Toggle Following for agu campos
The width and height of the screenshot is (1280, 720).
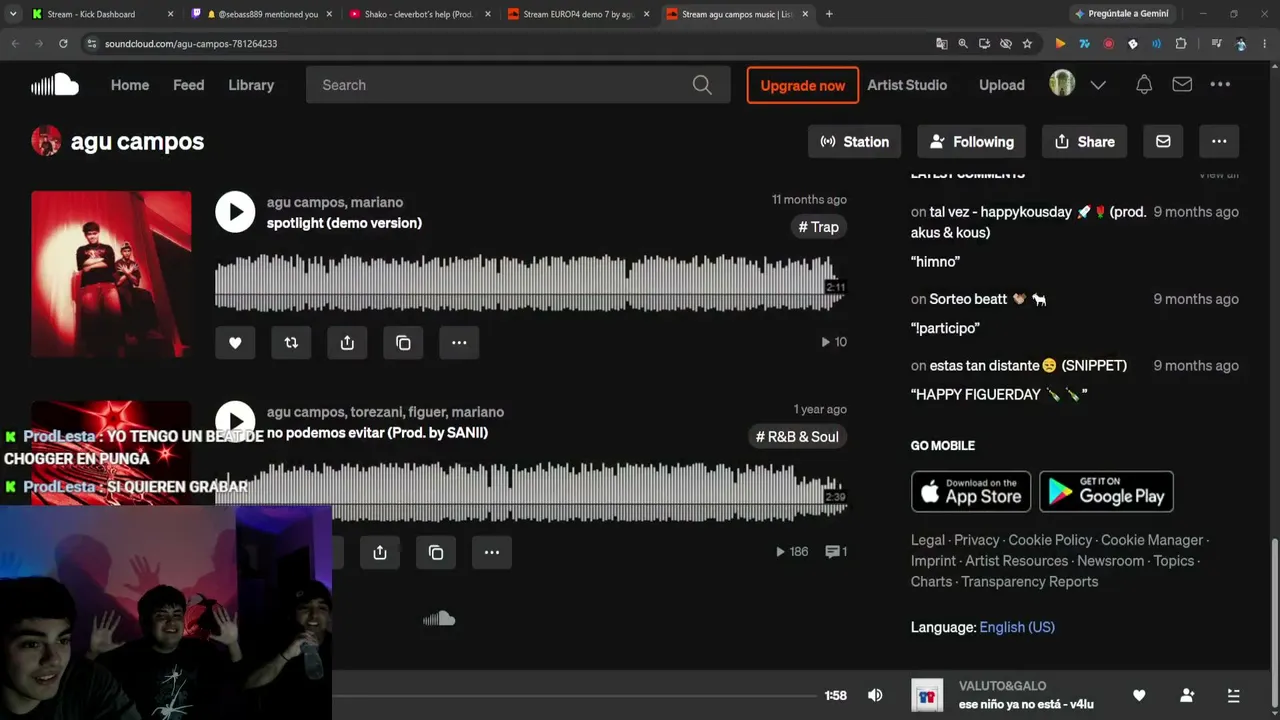[972, 142]
